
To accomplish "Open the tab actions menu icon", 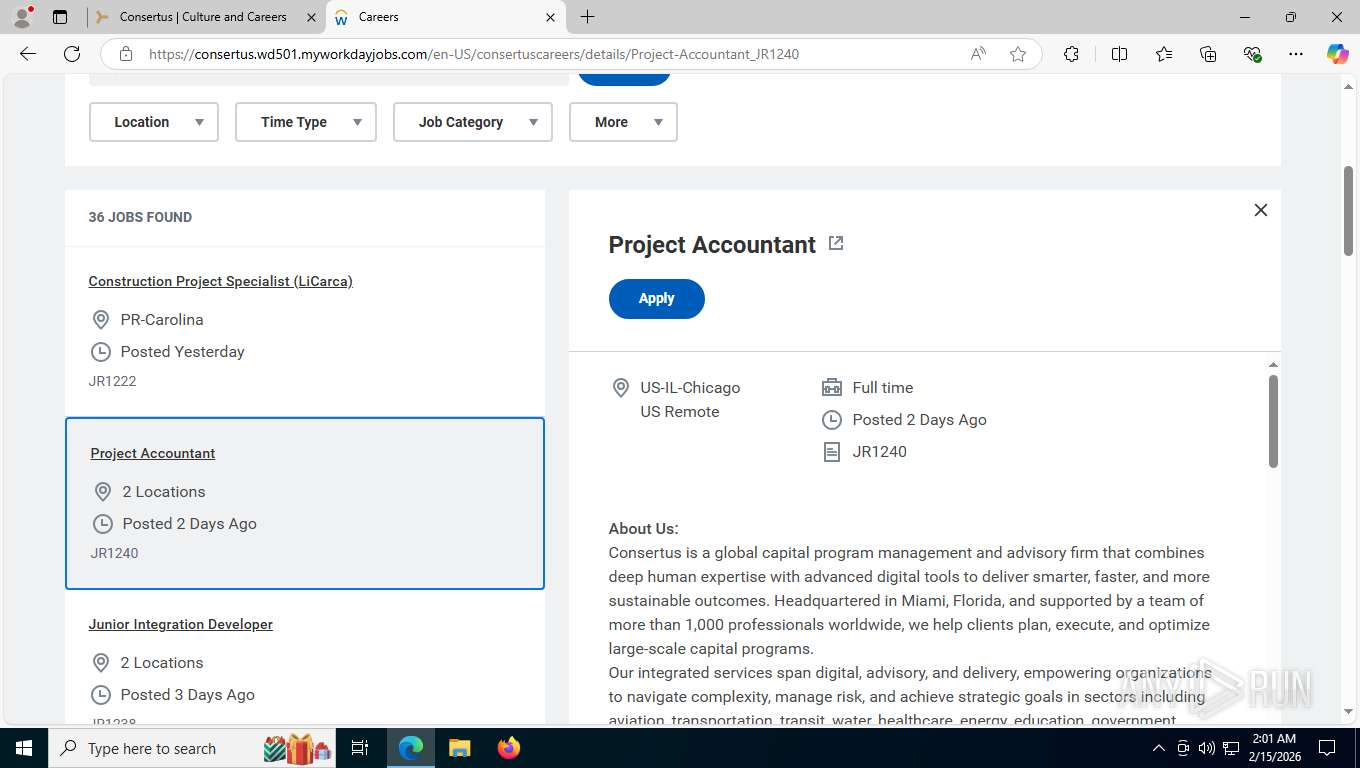I will coord(60,17).
